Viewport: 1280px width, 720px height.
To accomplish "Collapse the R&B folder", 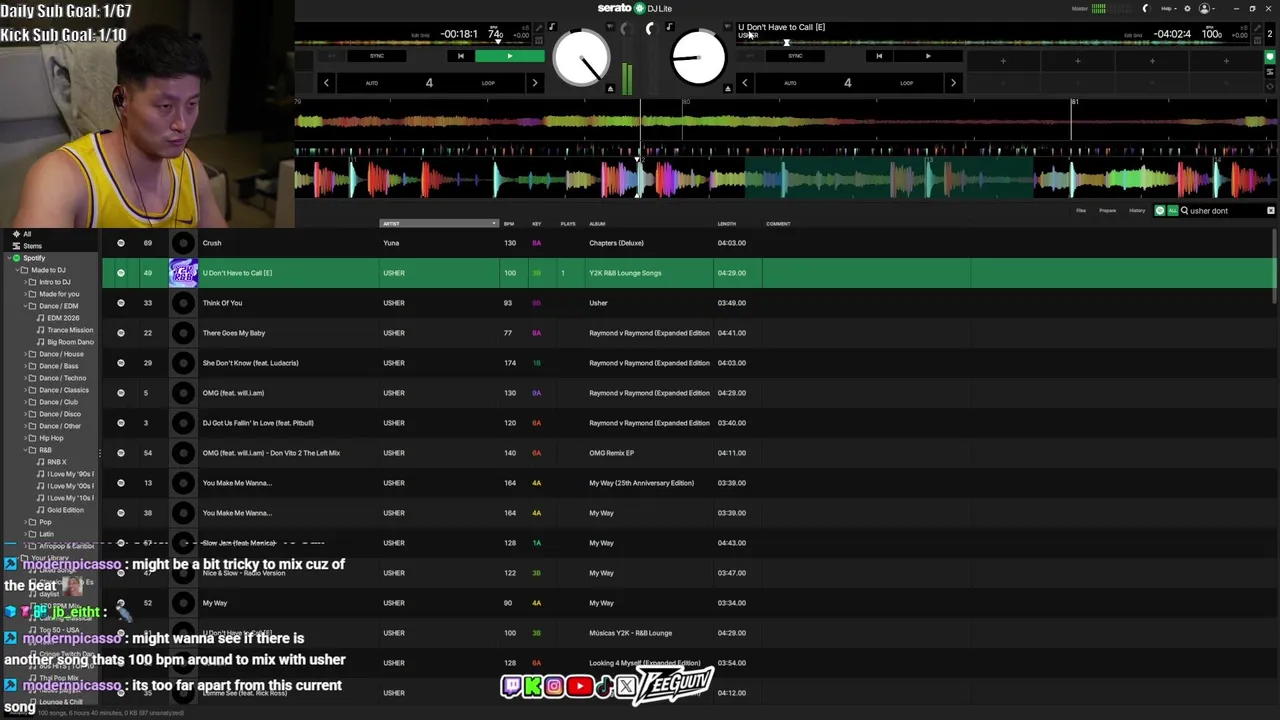I will coord(25,450).
